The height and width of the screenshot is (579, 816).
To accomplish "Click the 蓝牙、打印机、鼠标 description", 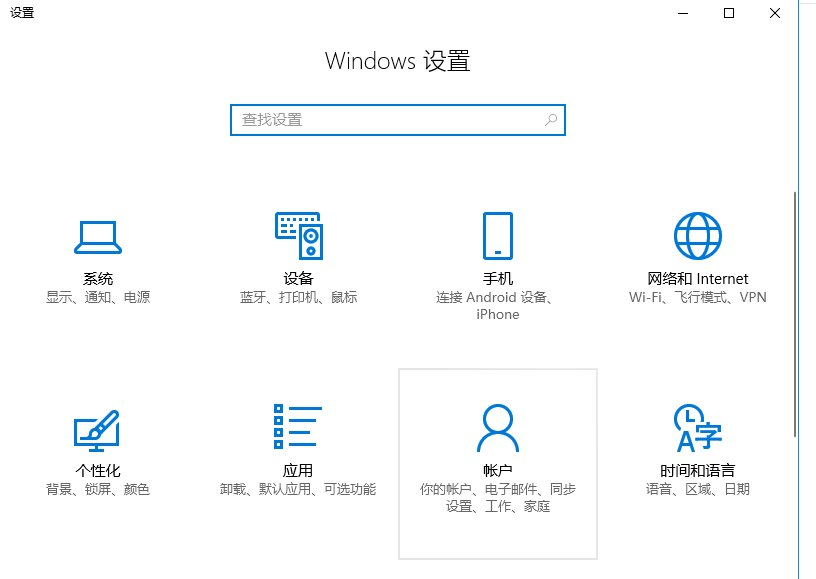I will [298, 298].
